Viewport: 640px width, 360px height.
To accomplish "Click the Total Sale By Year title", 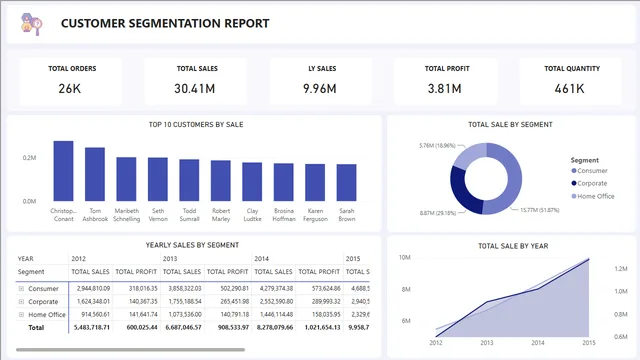I will coord(513,246).
